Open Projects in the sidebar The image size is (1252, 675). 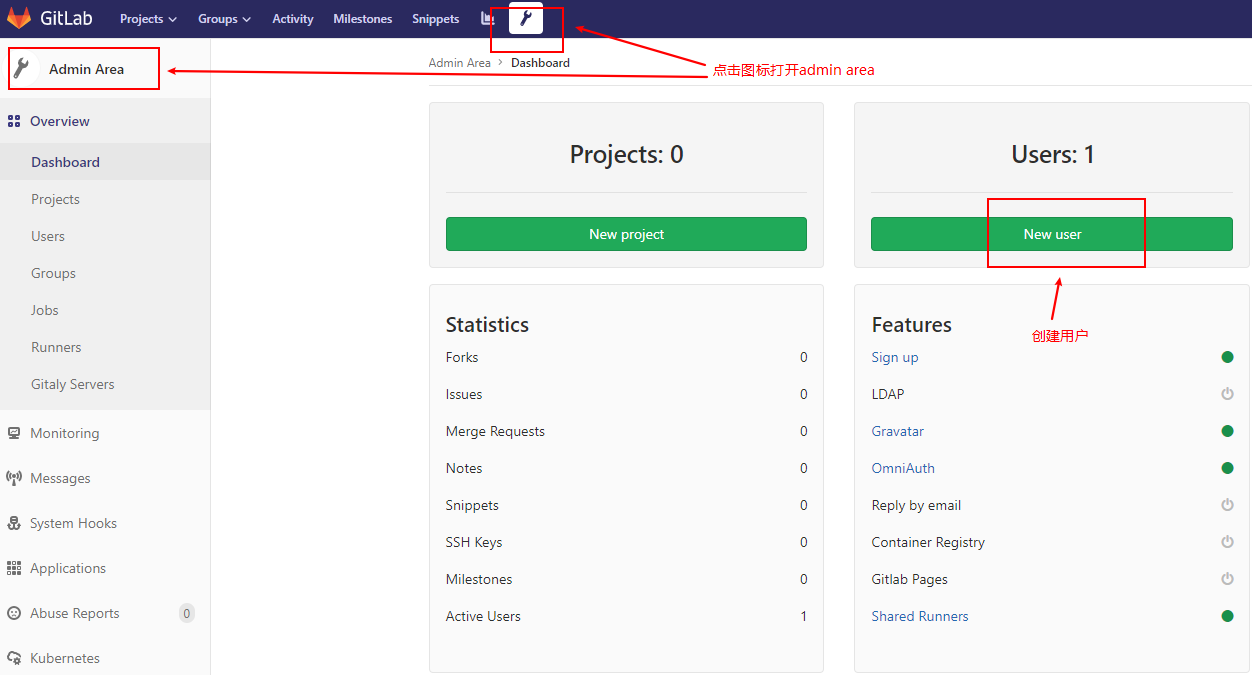click(x=105, y=199)
